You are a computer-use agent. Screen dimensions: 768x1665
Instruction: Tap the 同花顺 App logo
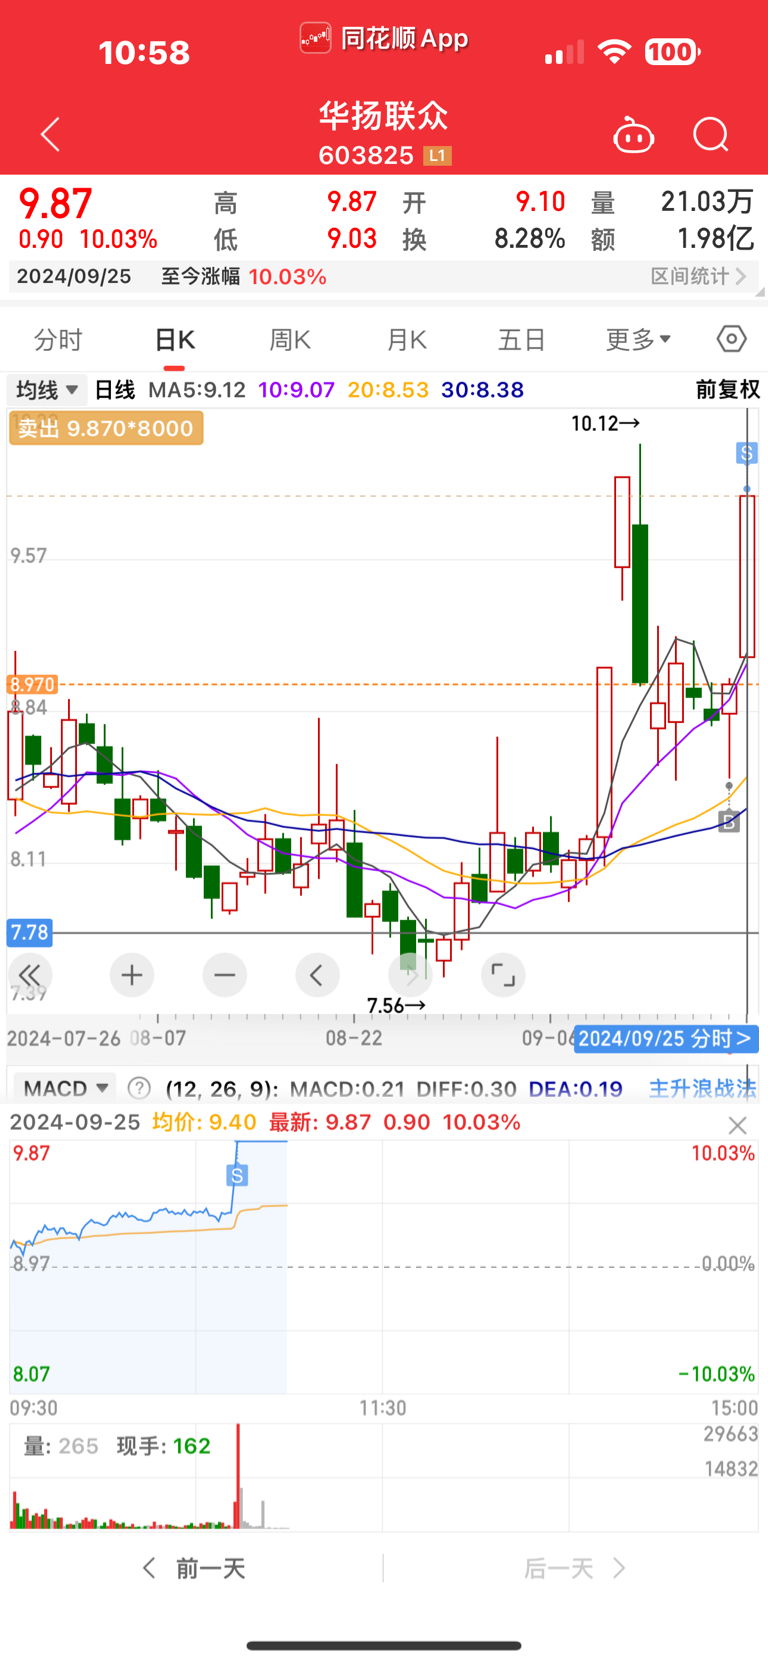point(384,39)
